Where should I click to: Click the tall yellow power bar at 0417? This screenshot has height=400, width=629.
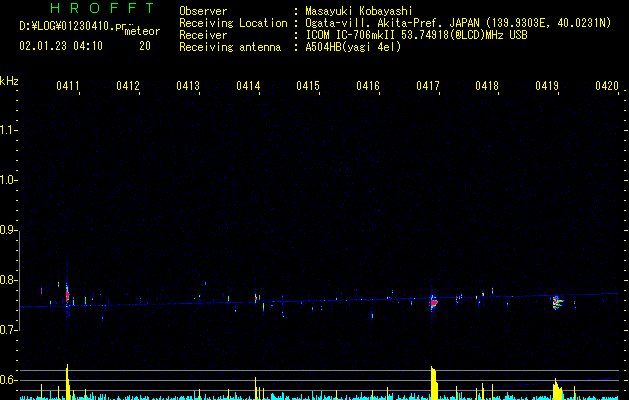(x=434, y=383)
